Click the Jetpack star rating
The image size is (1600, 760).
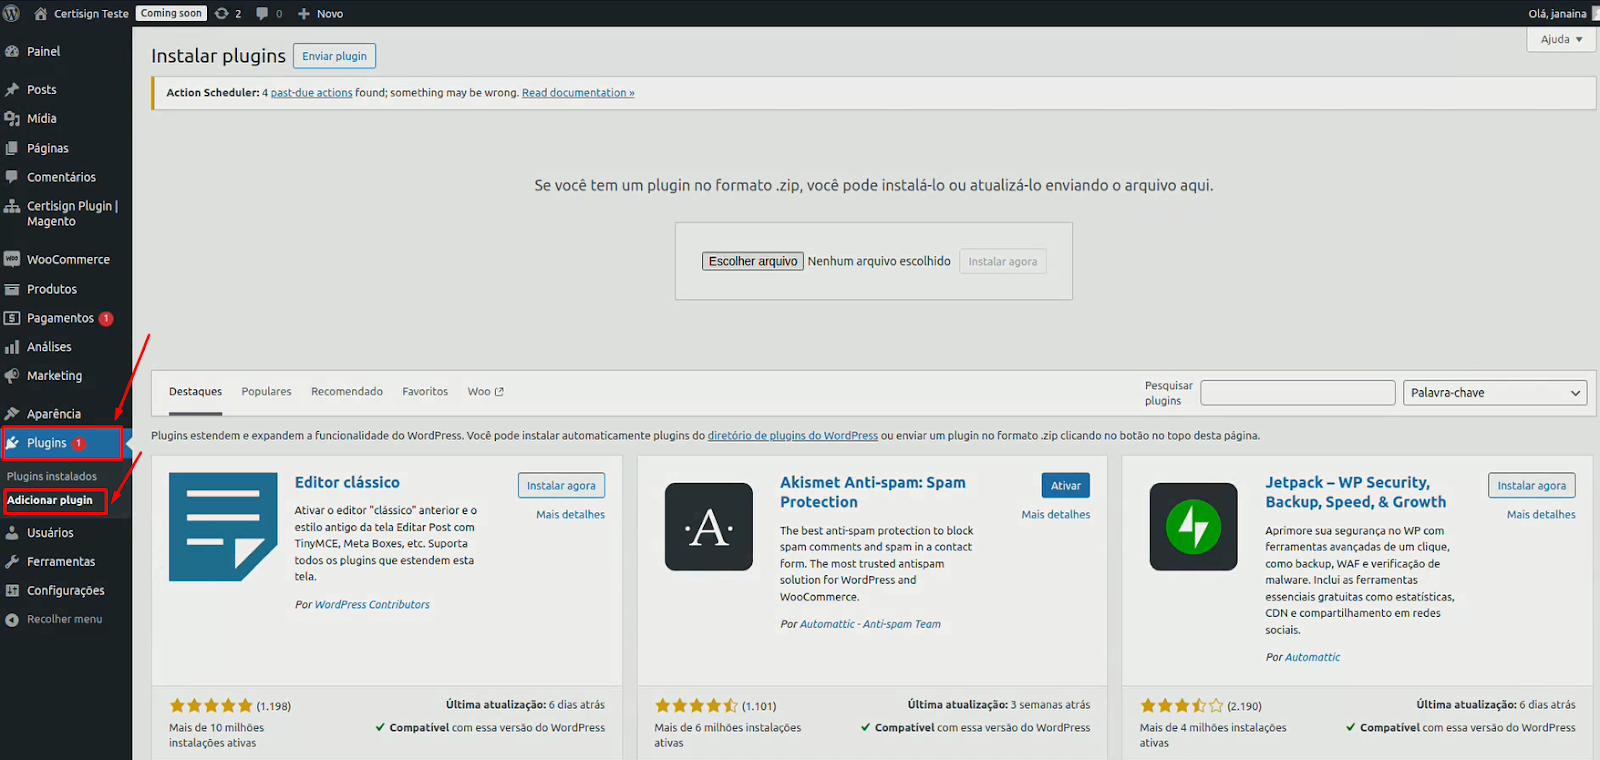coord(1182,706)
